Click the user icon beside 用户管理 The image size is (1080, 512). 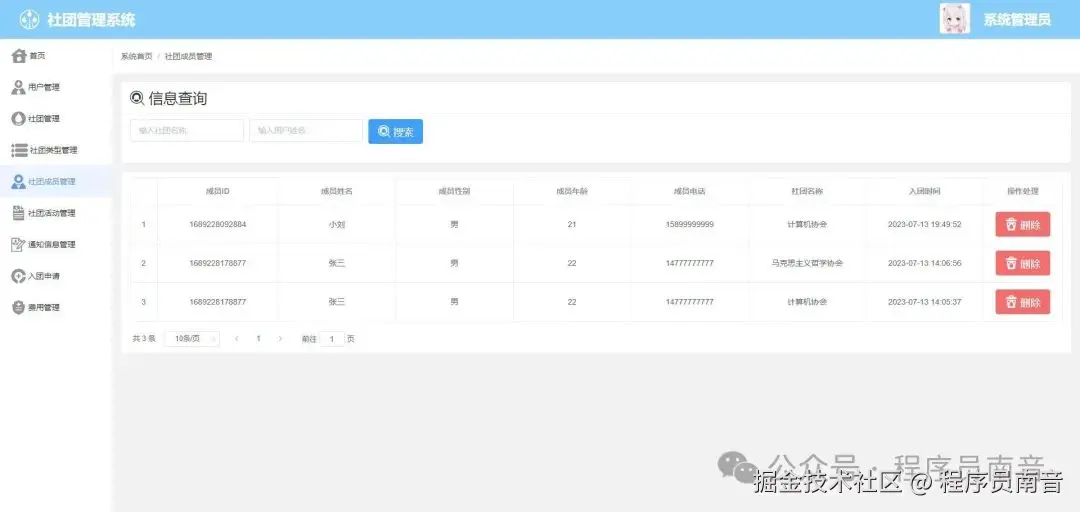pos(19,88)
